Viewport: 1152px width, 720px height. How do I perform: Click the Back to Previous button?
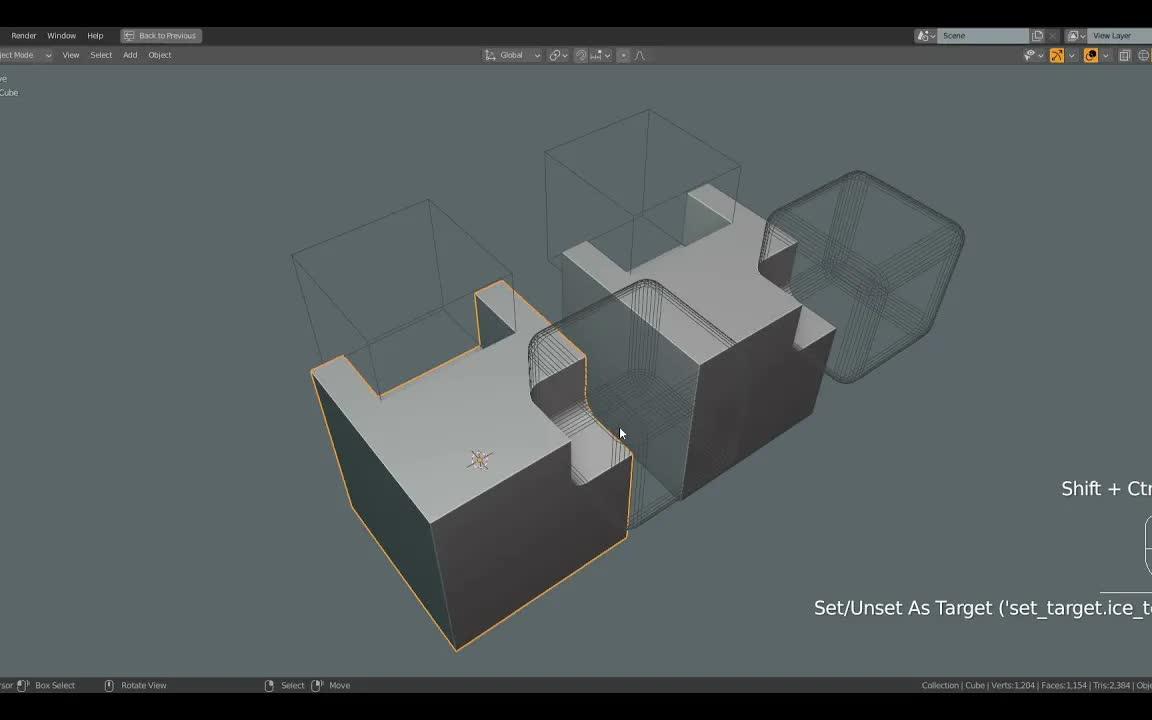click(x=161, y=35)
